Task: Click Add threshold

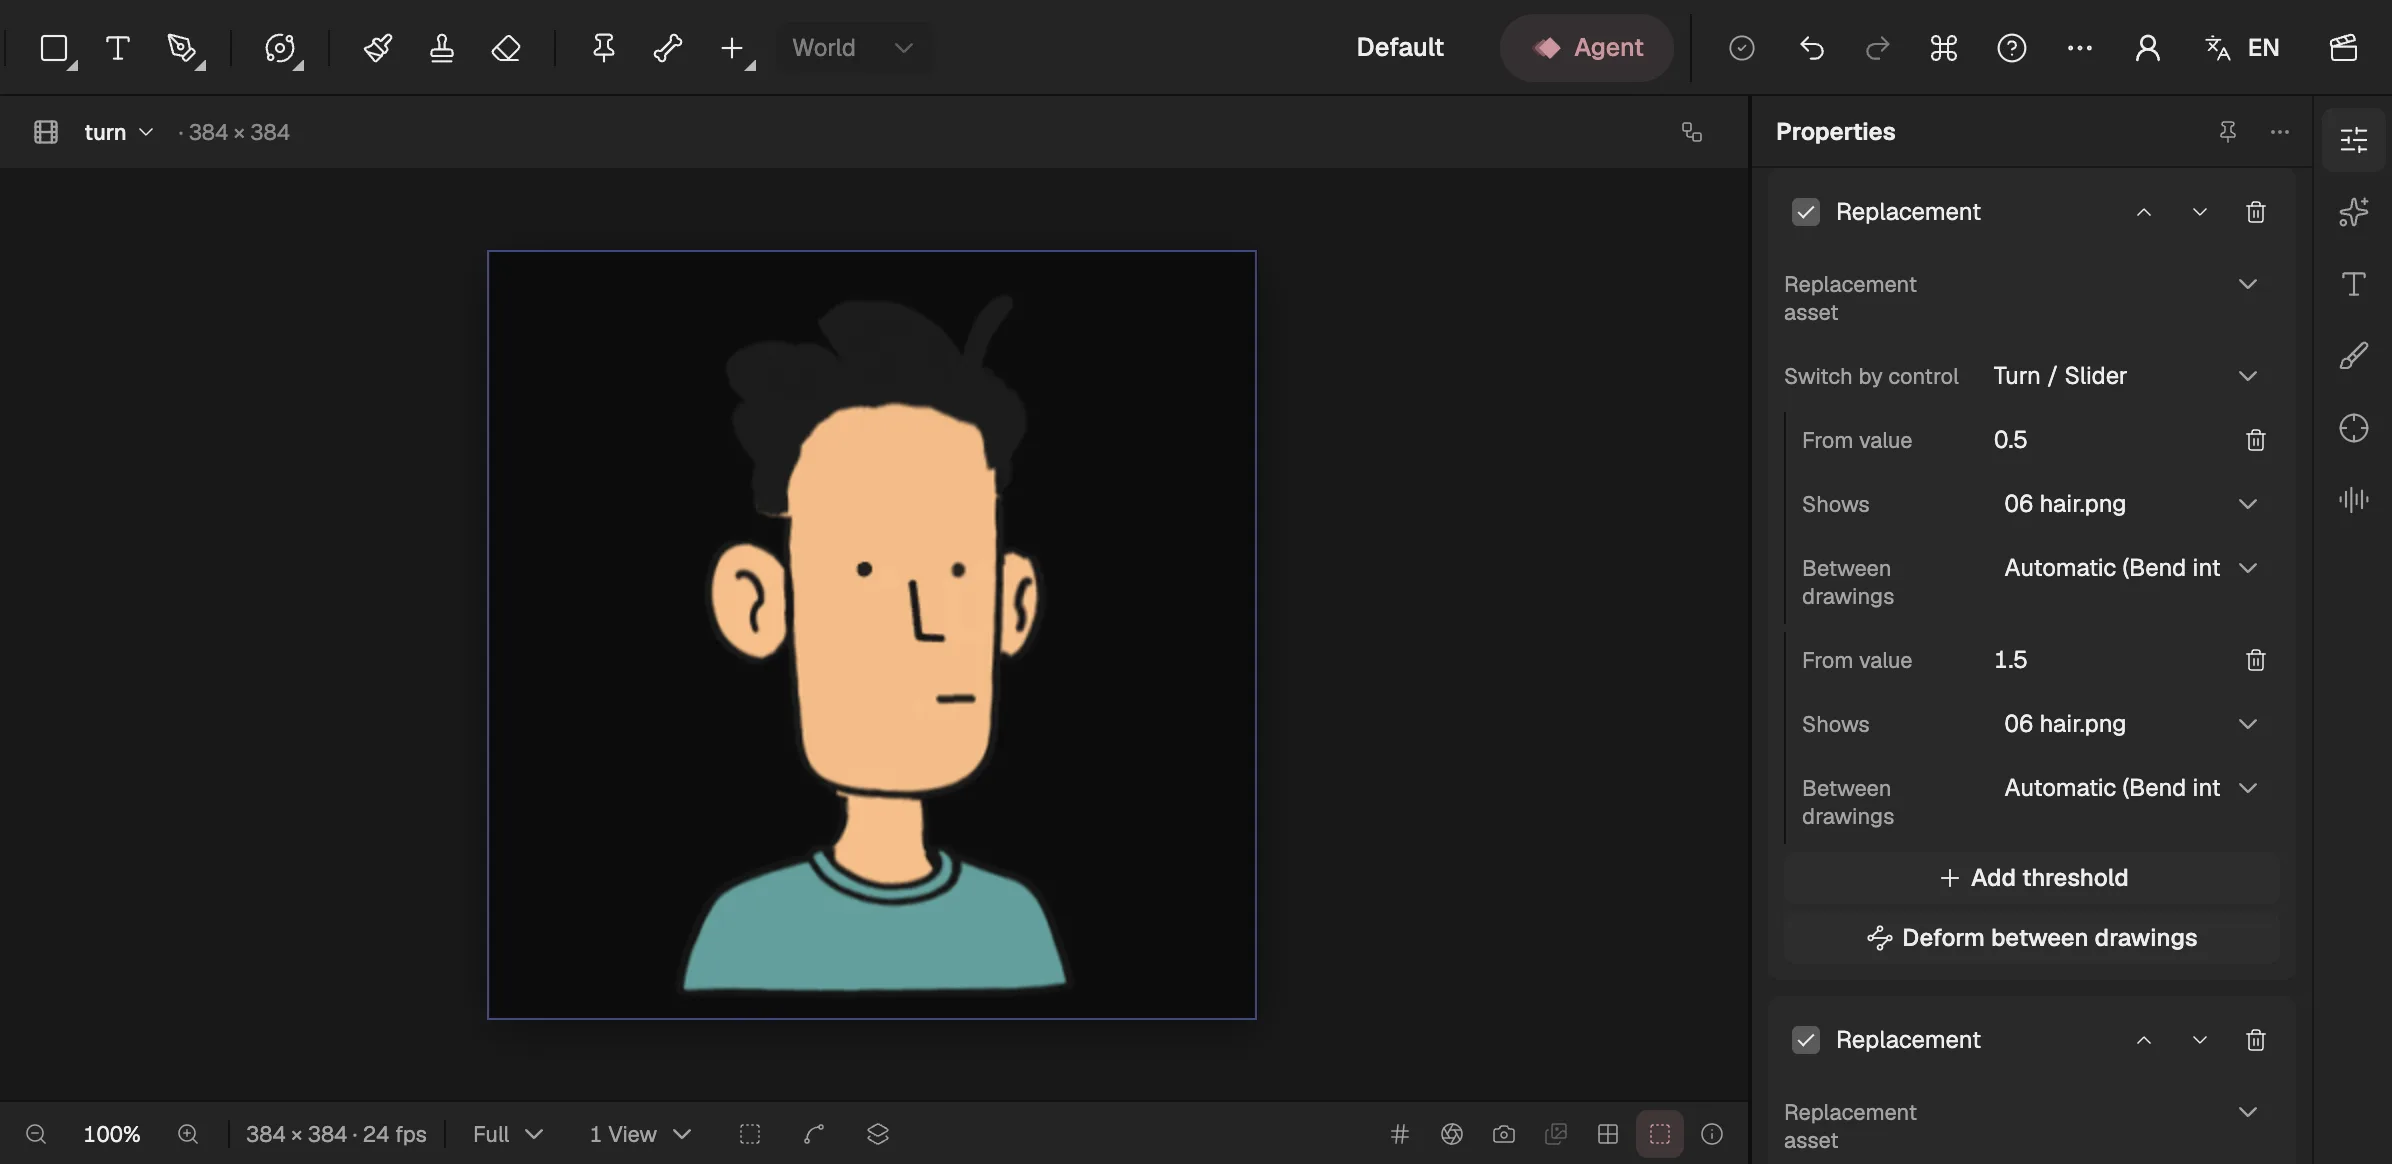Action: [2031, 878]
